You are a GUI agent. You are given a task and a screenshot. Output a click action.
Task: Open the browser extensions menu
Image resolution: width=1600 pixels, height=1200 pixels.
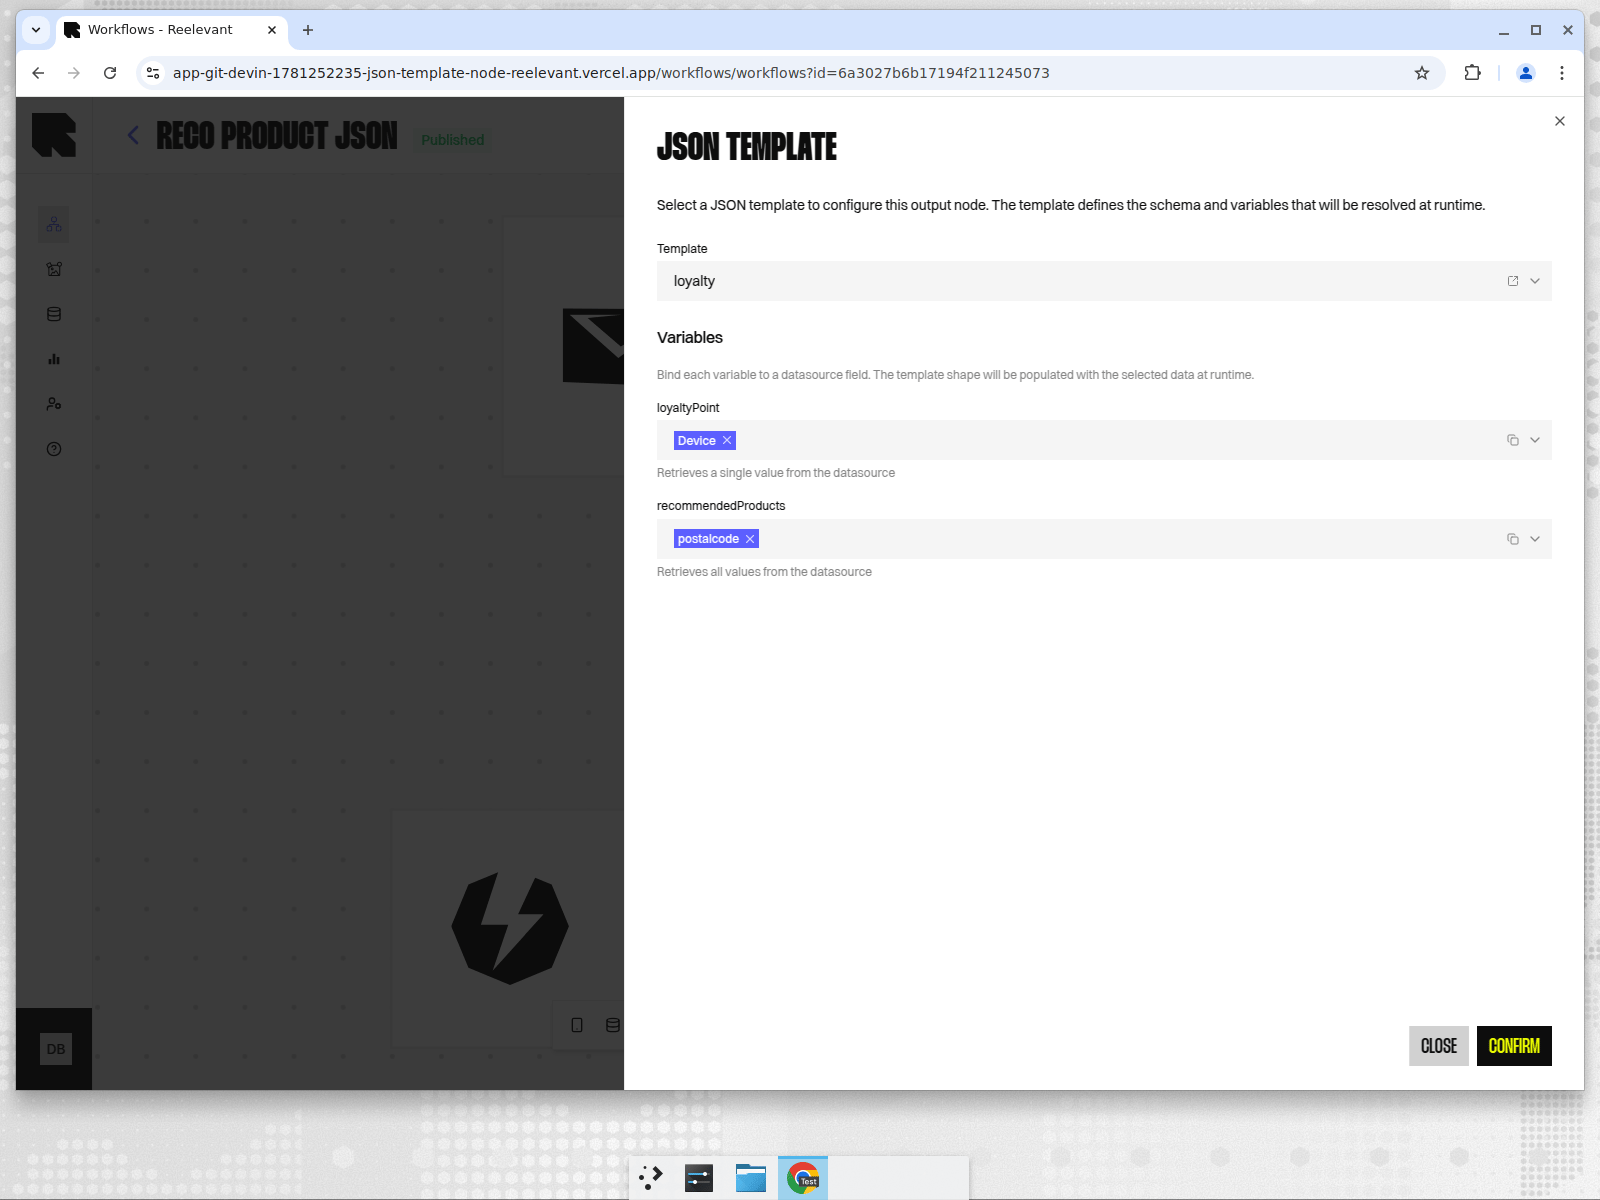pyautogui.click(x=1472, y=73)
